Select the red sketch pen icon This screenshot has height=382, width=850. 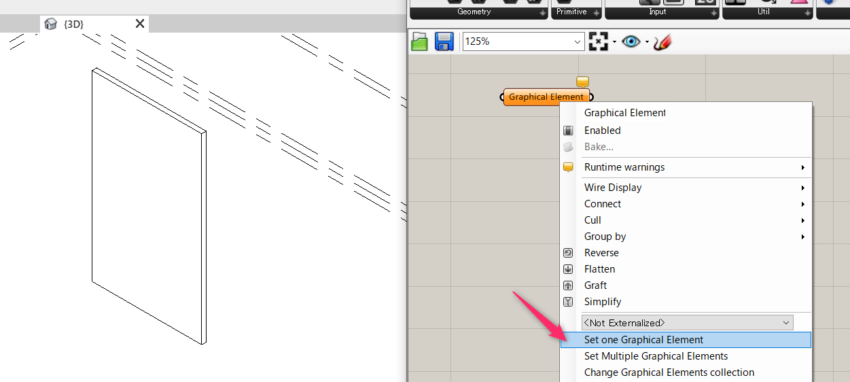click(662, 42)
